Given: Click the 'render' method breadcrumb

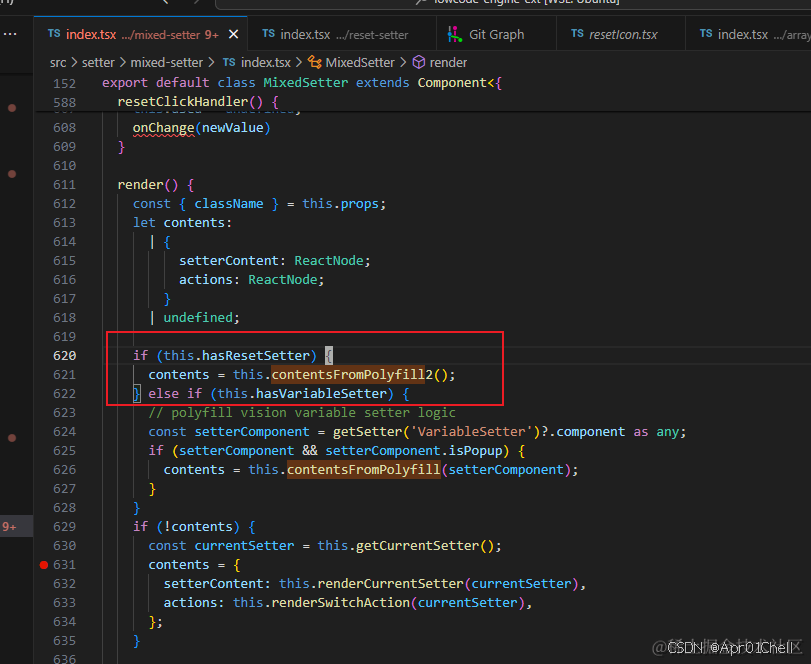Looking at the screenshot, I should [x=448, y=63].
